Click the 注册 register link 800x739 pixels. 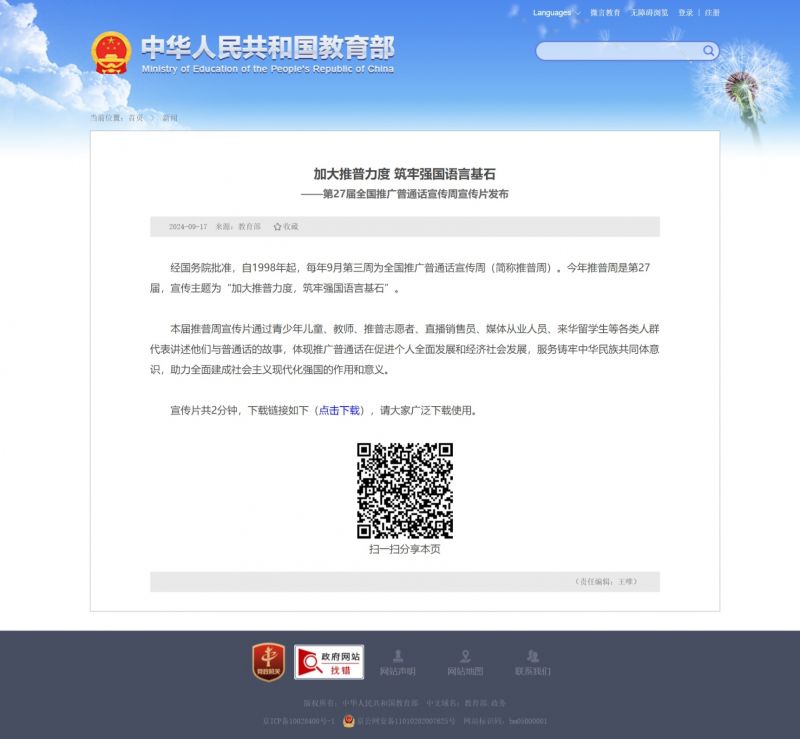point(712,13)
